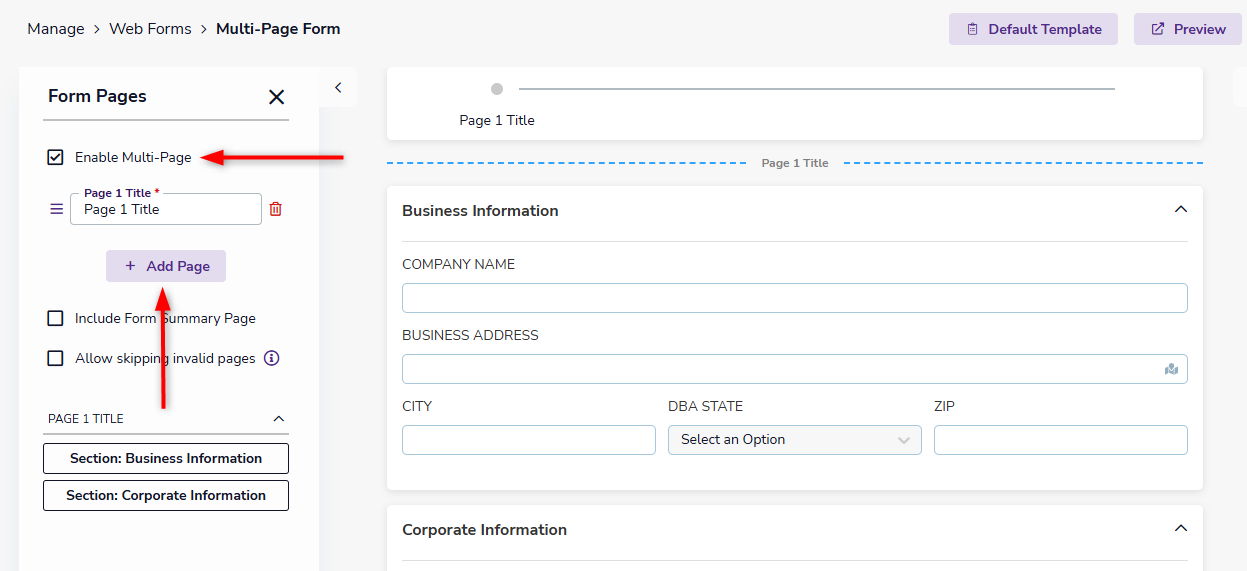Open info icon for skipping invalid pages
Screen dimensions: 1247x571
tap(271, 358)
